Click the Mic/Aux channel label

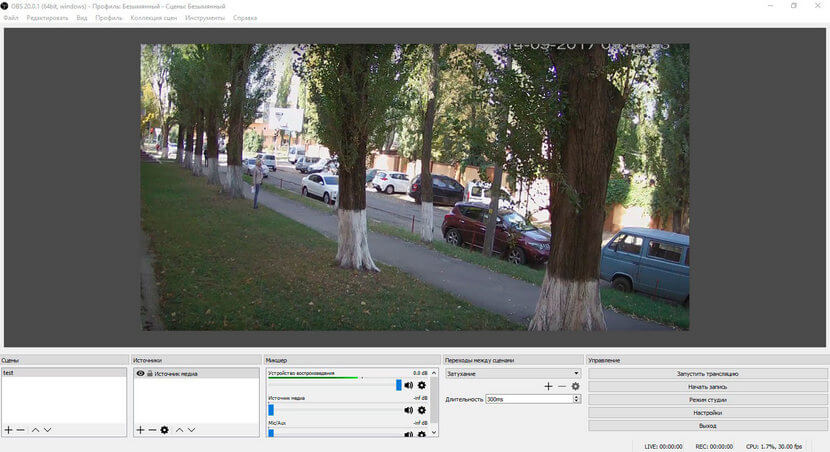click(277, 423)
